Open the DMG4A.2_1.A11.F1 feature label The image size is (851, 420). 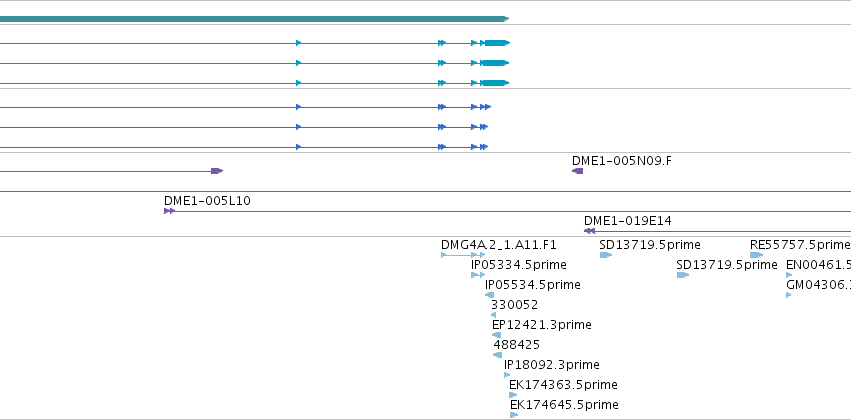(499, 245)
